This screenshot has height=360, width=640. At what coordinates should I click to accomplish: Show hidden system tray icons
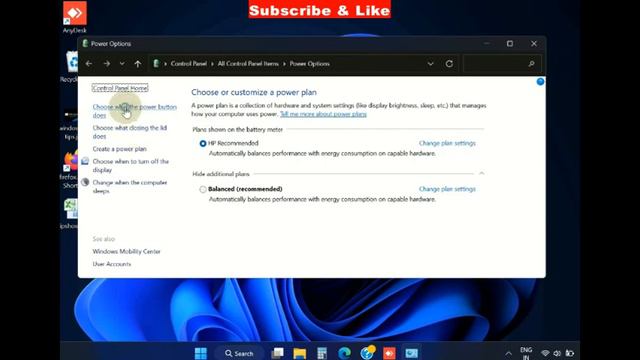pyautogui.click(x=508, y=353)
